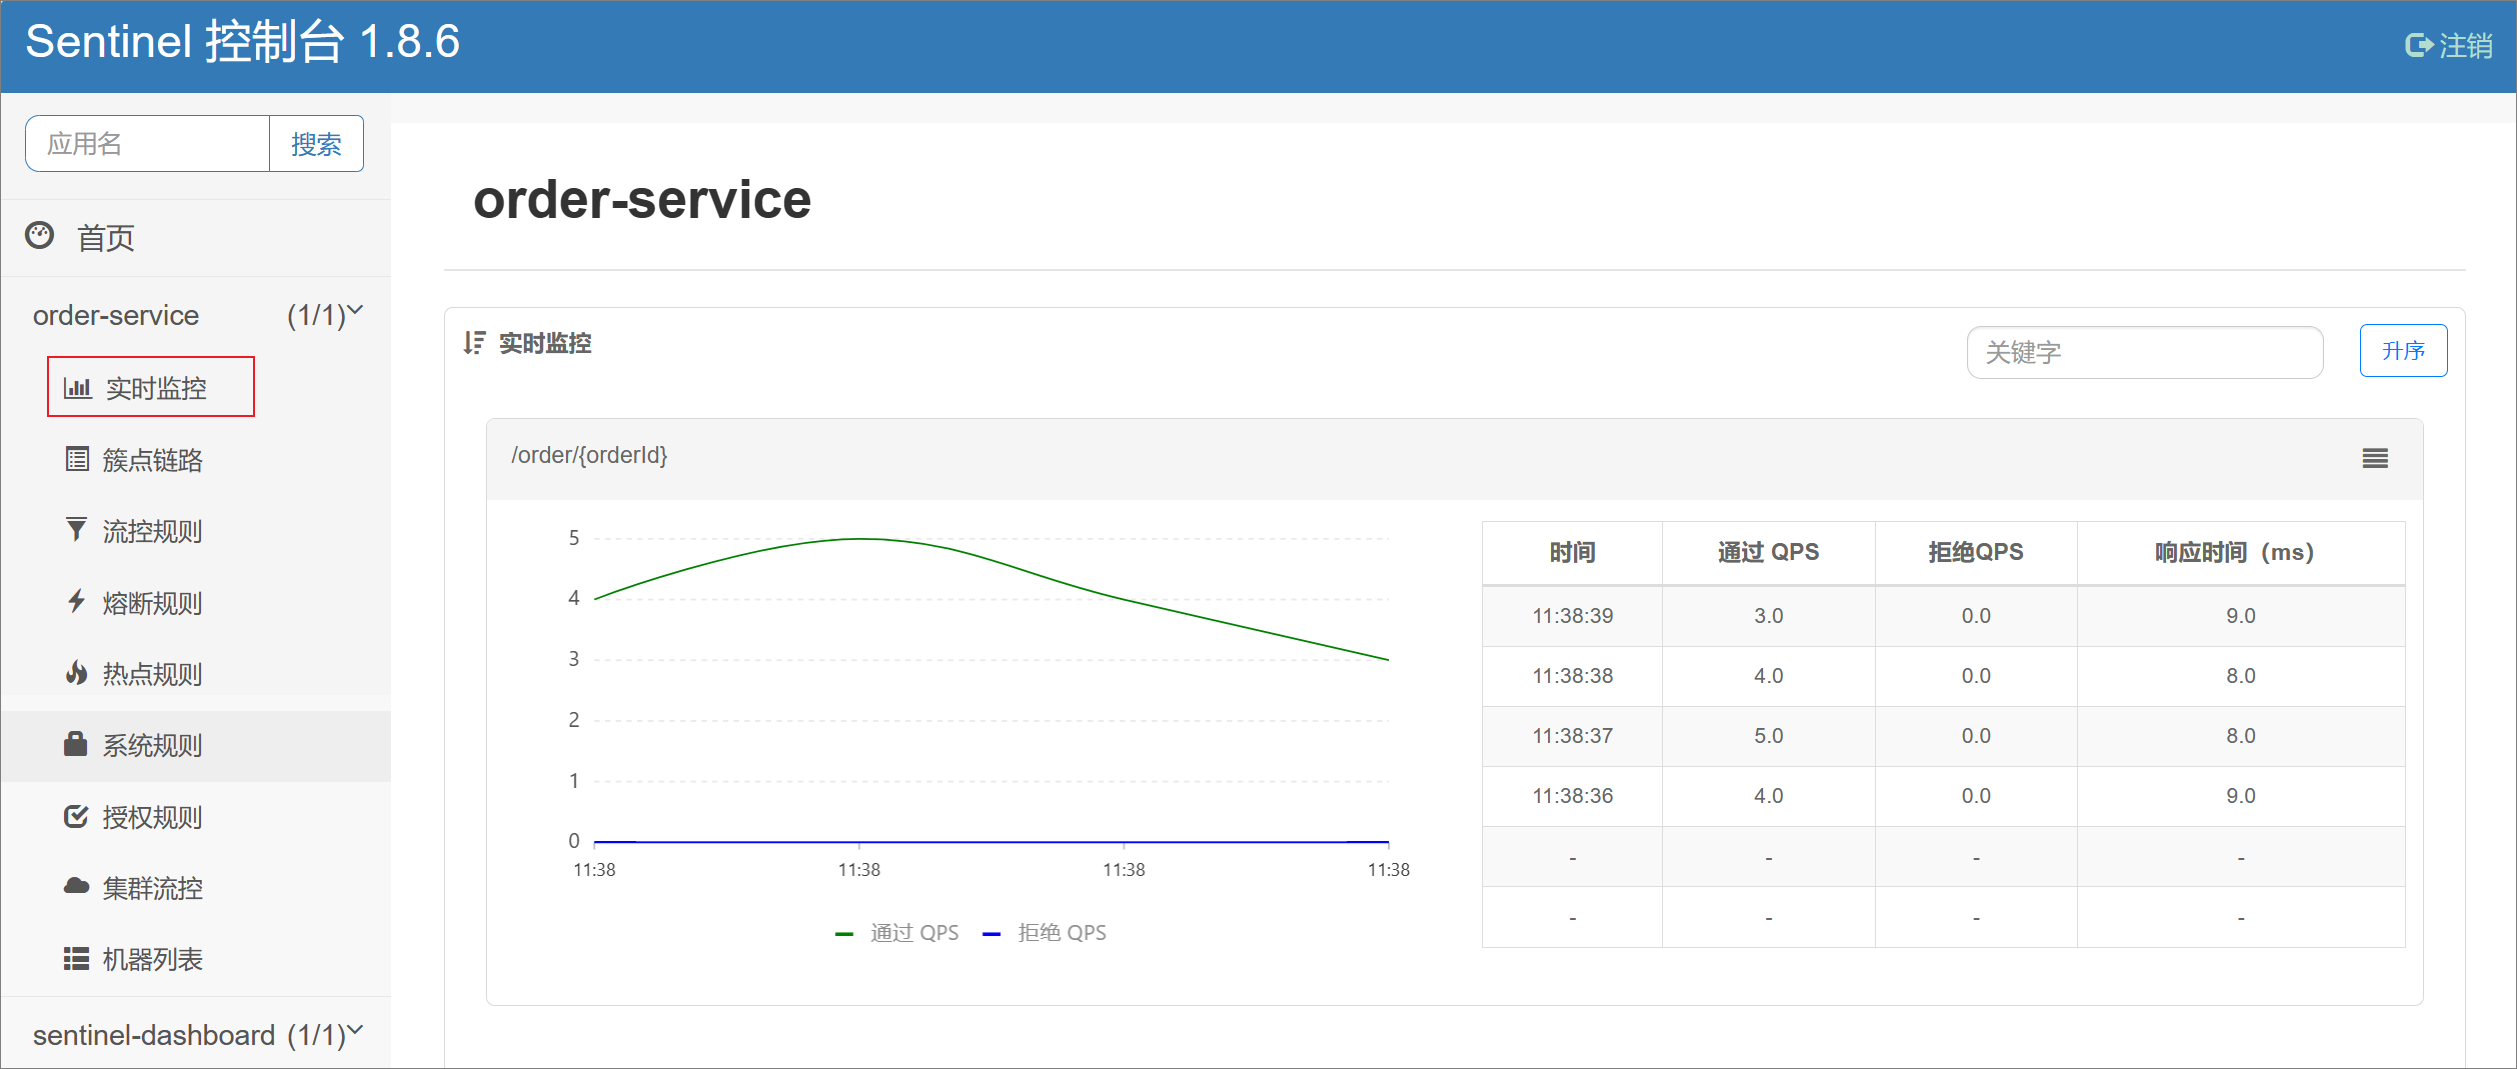Click the 11:38:38 time cell

[x=1573, y=676]
